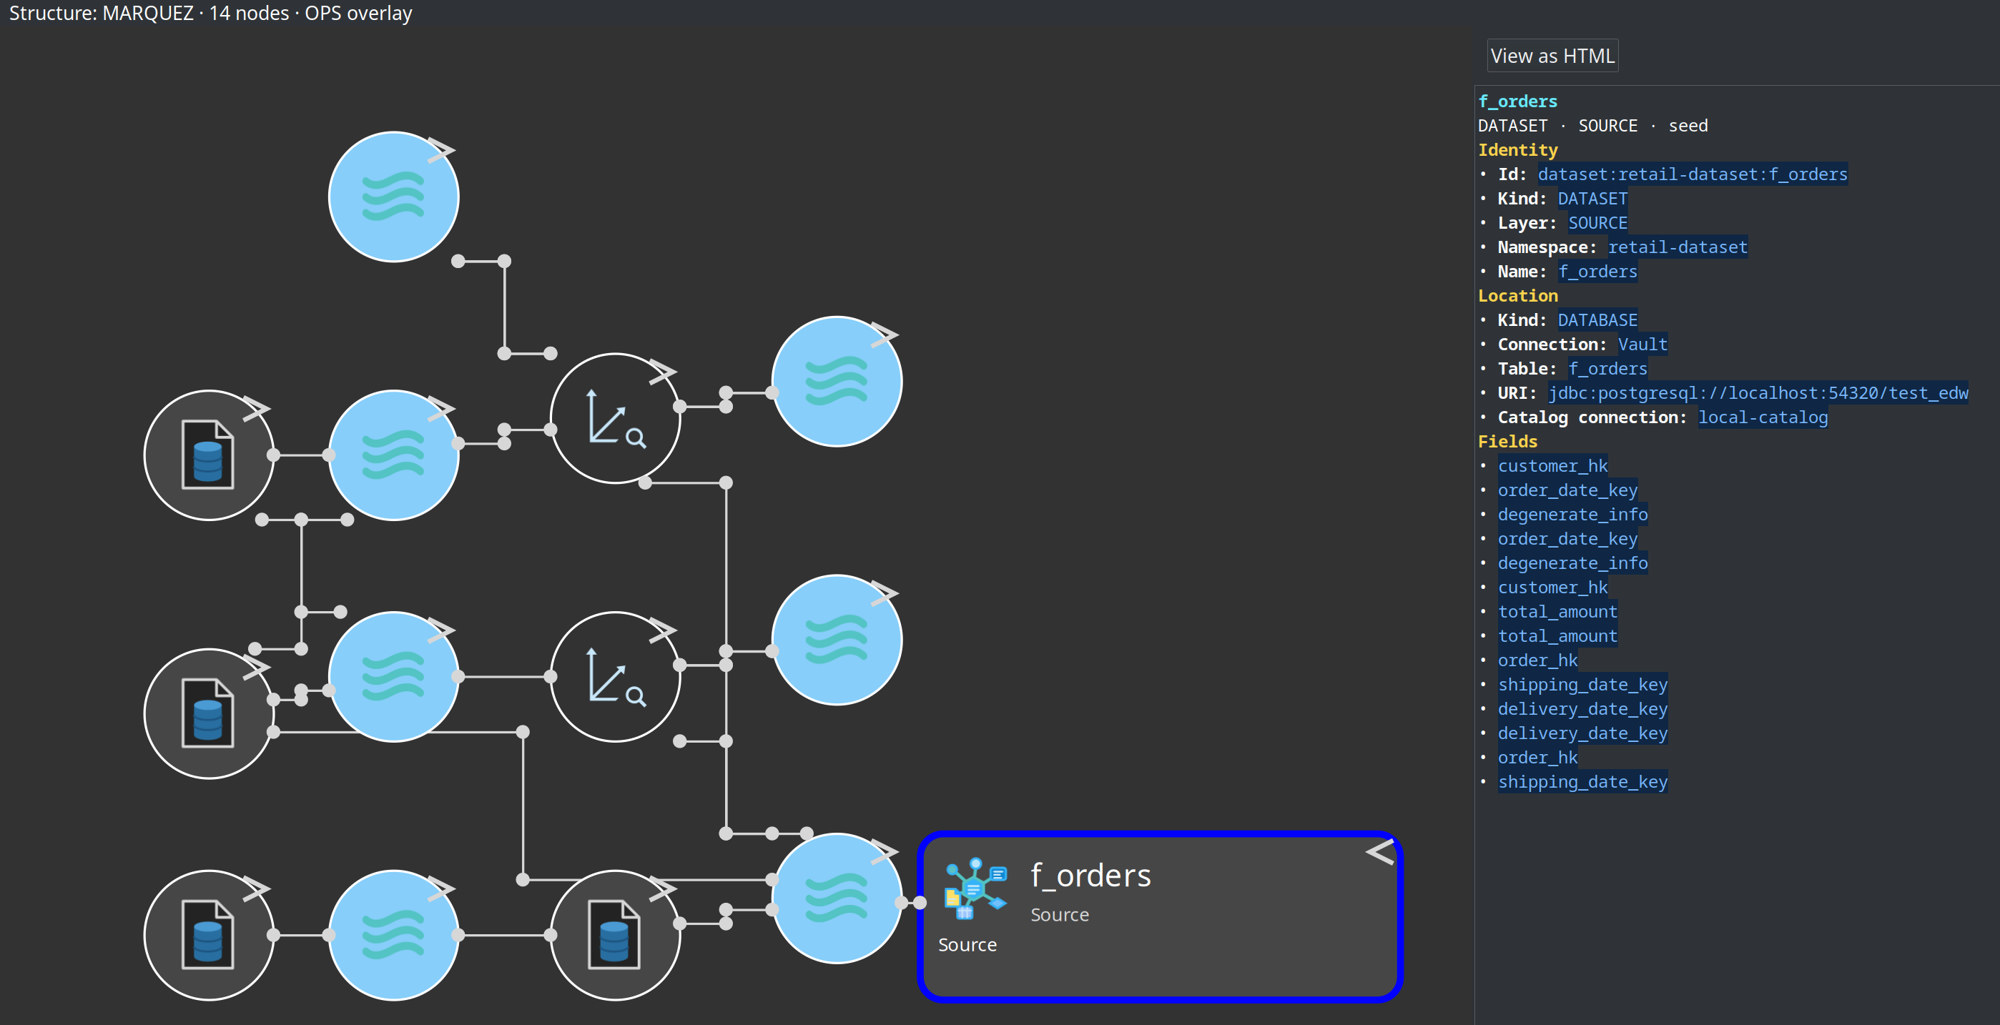Click the Fields section heading
Screen dimensions: 2000x1025
(1507, 442)
